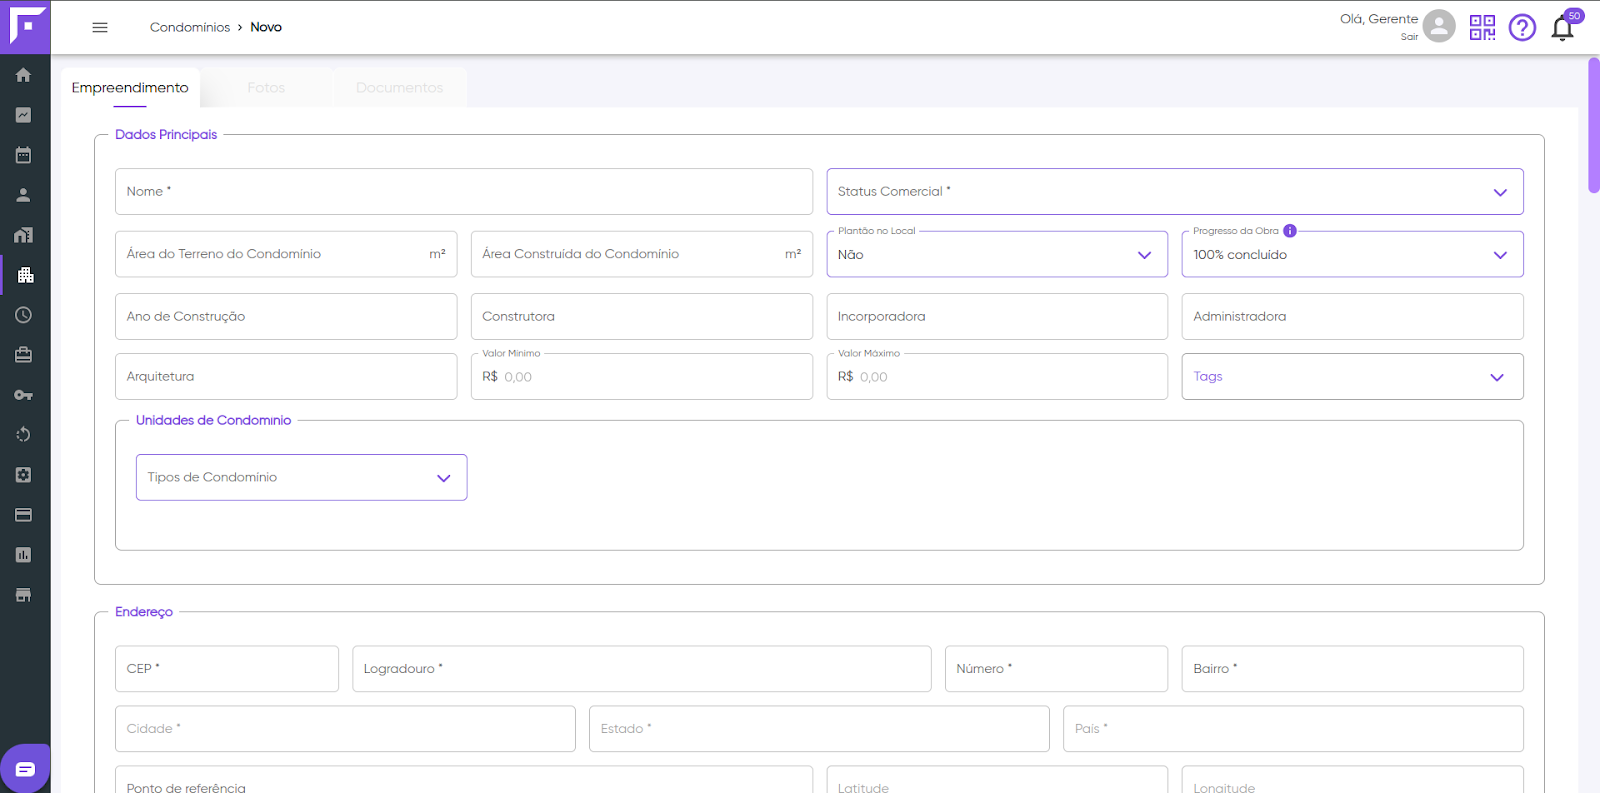Click the Incorporadora field
The width and height of the screenshot is (1600, 793).
pos(997,316)
